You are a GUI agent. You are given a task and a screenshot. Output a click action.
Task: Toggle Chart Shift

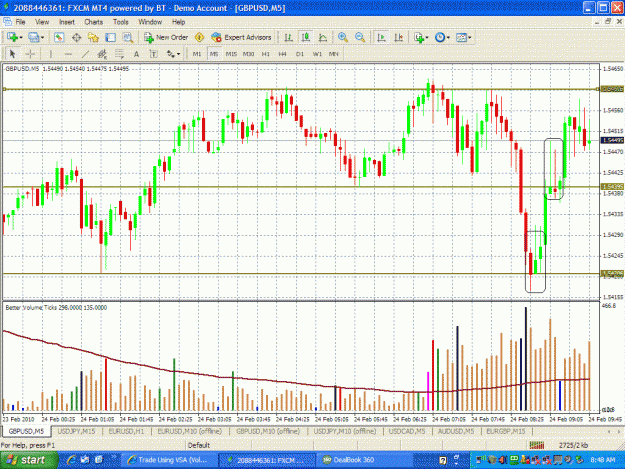(x=398, y=37)
